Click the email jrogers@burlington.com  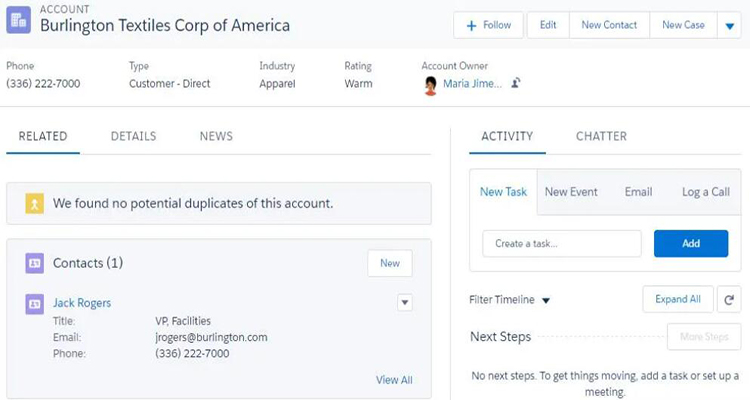pyautogui.click(x=211, y=337)
